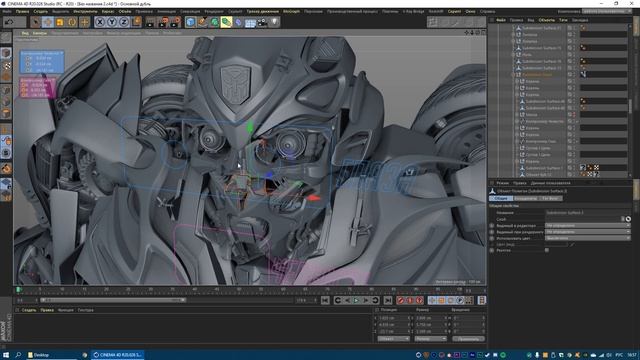Viewport: 640px width, 360px height.
Task: Click the Spline Pen tool icon
Action: coord(202,22)
